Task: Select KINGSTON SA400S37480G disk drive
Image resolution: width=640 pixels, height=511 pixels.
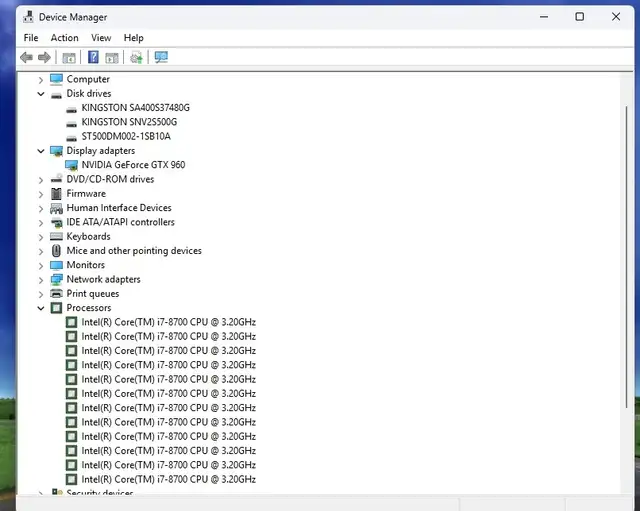Action: [x=136, y=108]
